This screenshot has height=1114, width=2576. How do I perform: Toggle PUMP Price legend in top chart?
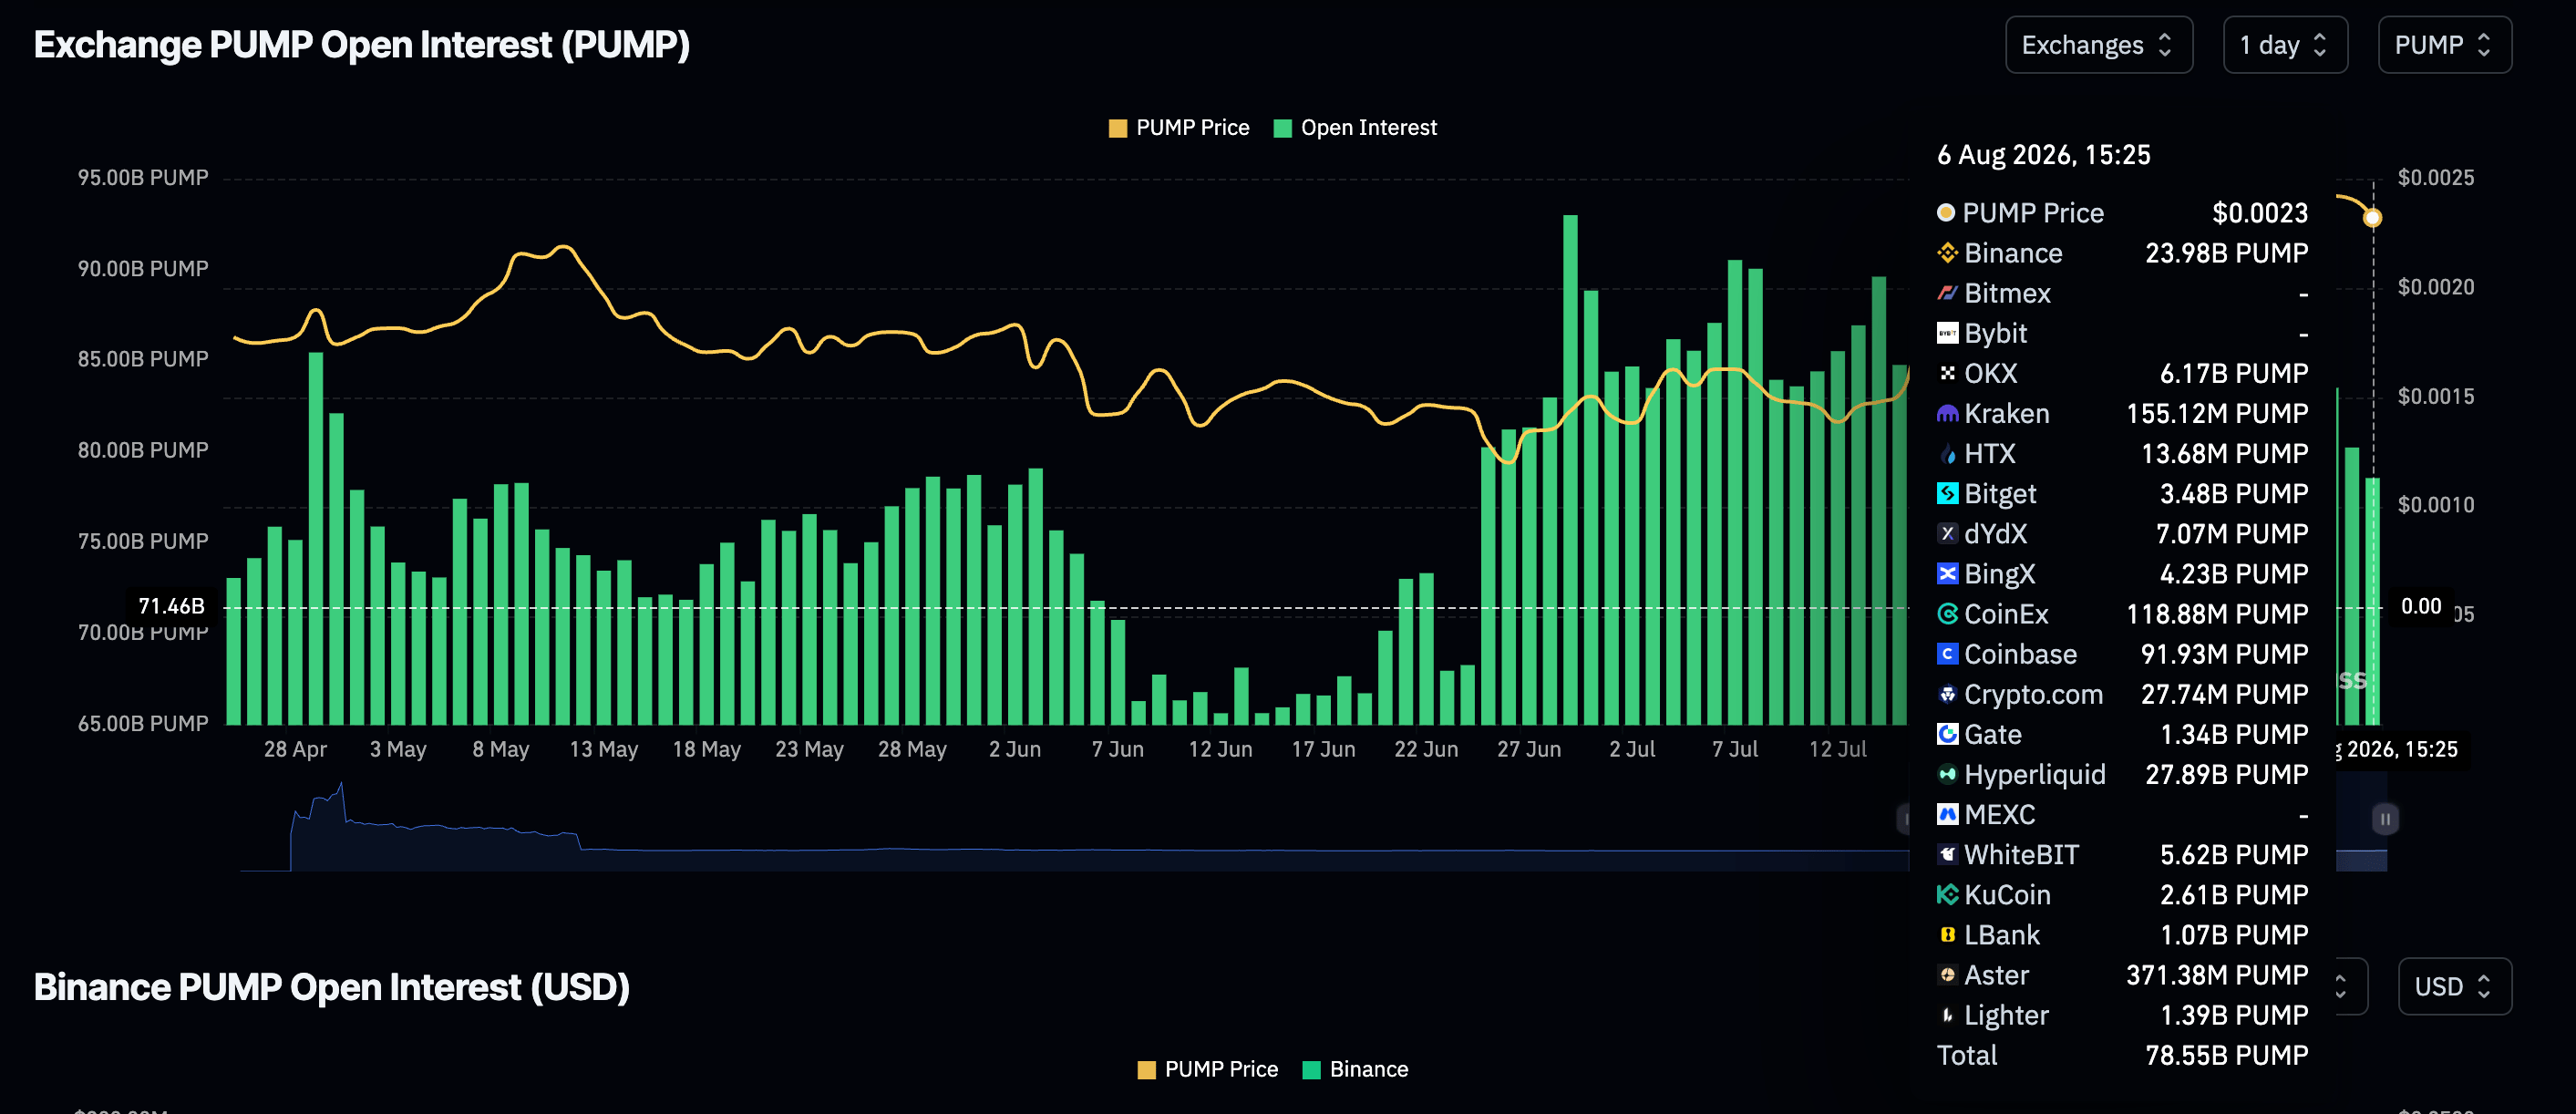pos(1180,128)
